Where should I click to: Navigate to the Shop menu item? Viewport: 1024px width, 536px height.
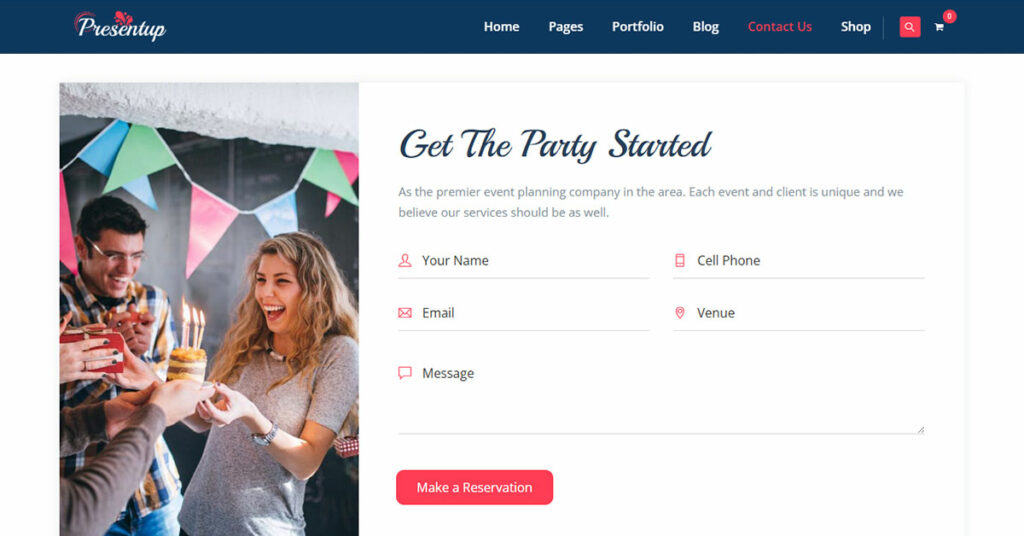(x=856, y=27)
